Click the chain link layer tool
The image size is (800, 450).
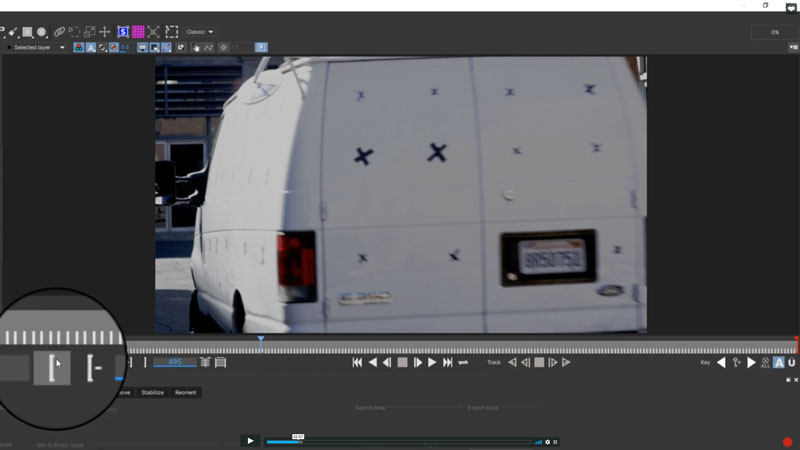coord(59,32)
